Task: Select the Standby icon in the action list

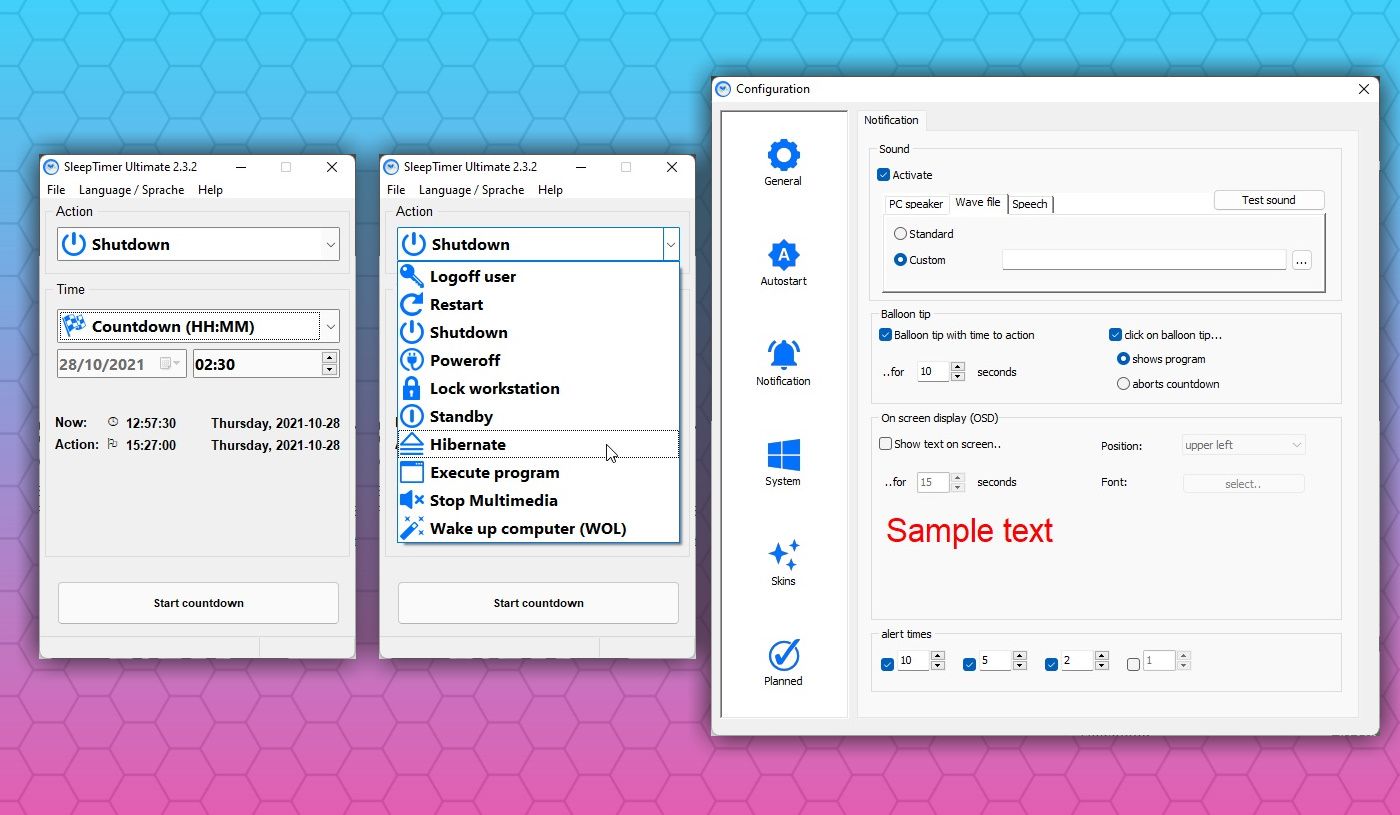Action: pyautogui.click(x=411, y=416)
